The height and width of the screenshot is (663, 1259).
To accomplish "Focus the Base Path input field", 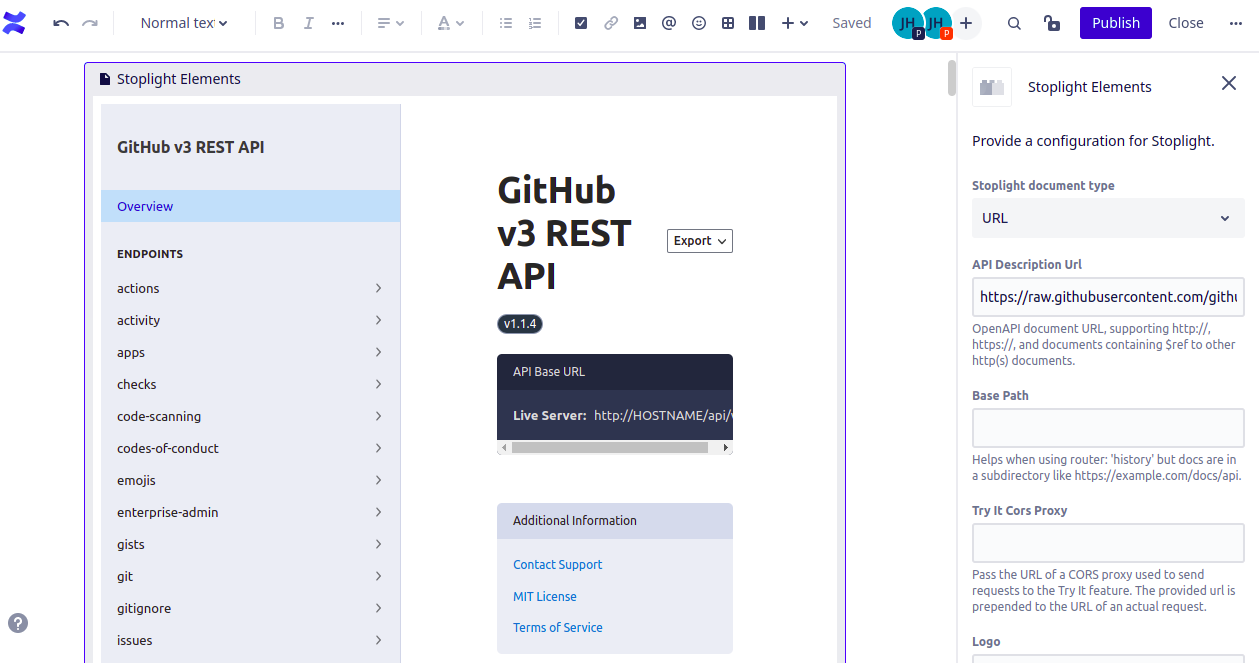I will pyautogui.click(x=1108, y=428).
